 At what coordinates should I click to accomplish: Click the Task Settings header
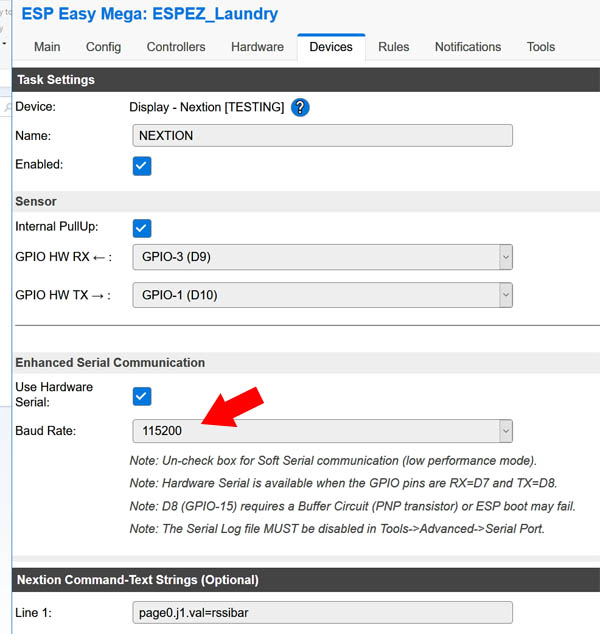pyautogui.click(x=306, y=80)
